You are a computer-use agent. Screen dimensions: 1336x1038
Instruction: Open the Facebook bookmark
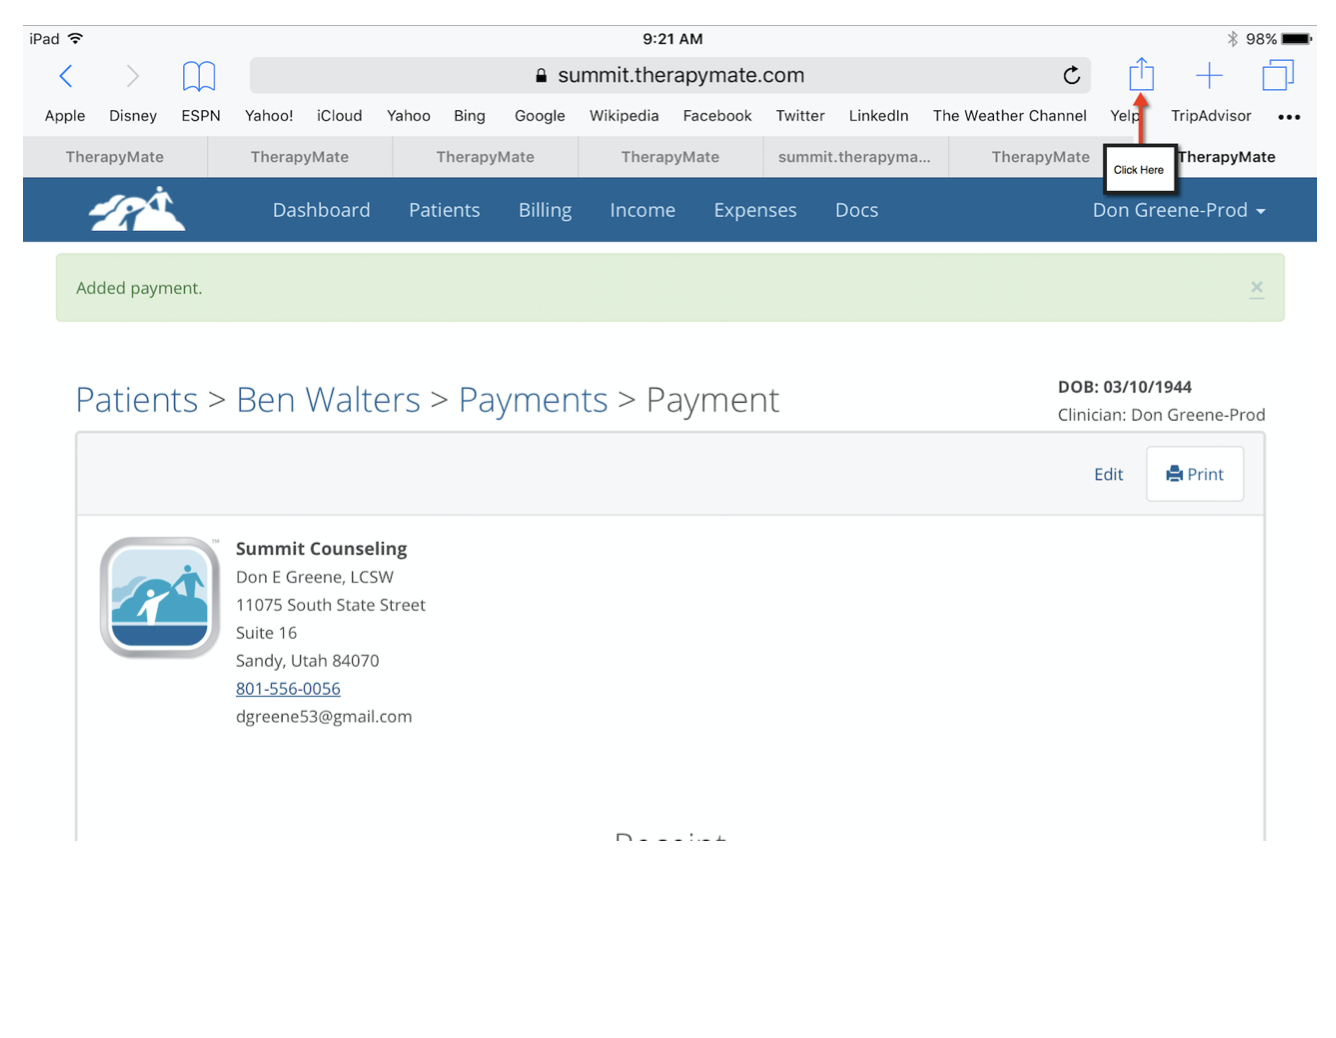717,116
